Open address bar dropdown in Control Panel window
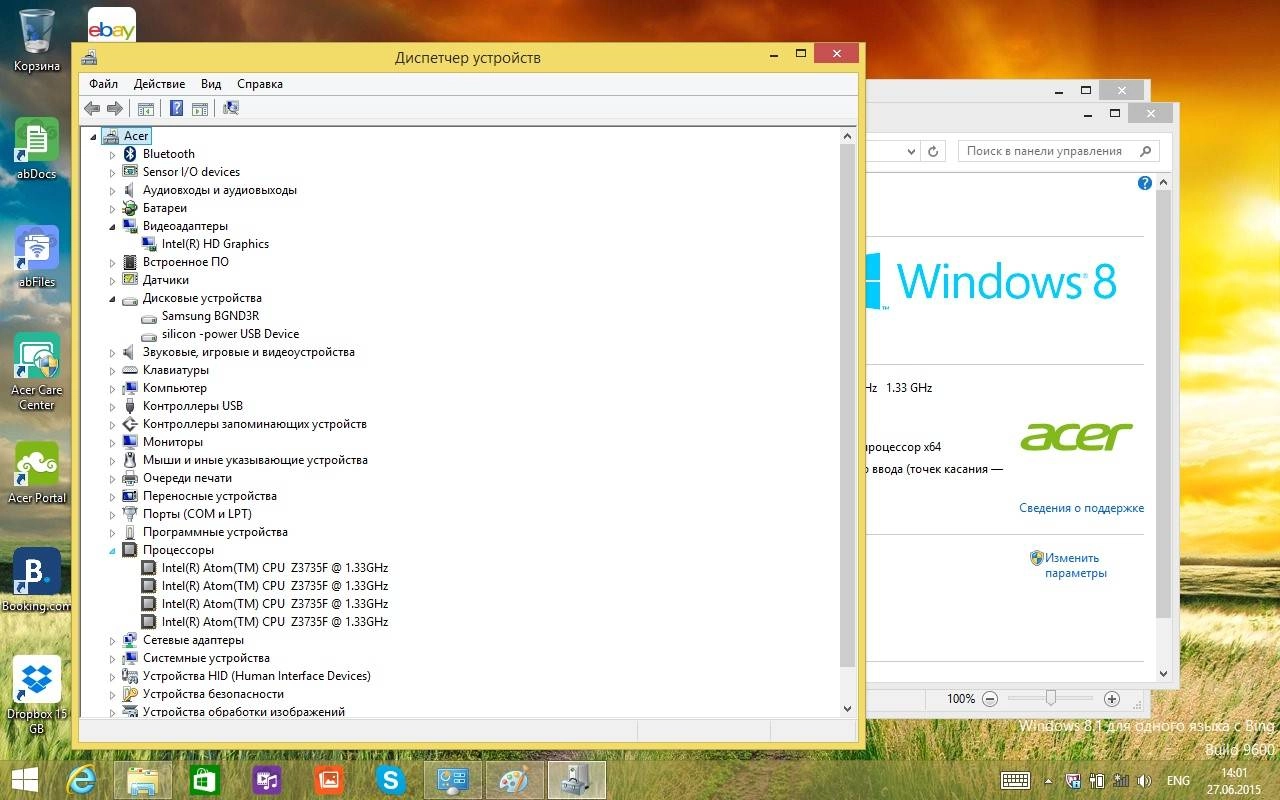 [x=911, y=151]
